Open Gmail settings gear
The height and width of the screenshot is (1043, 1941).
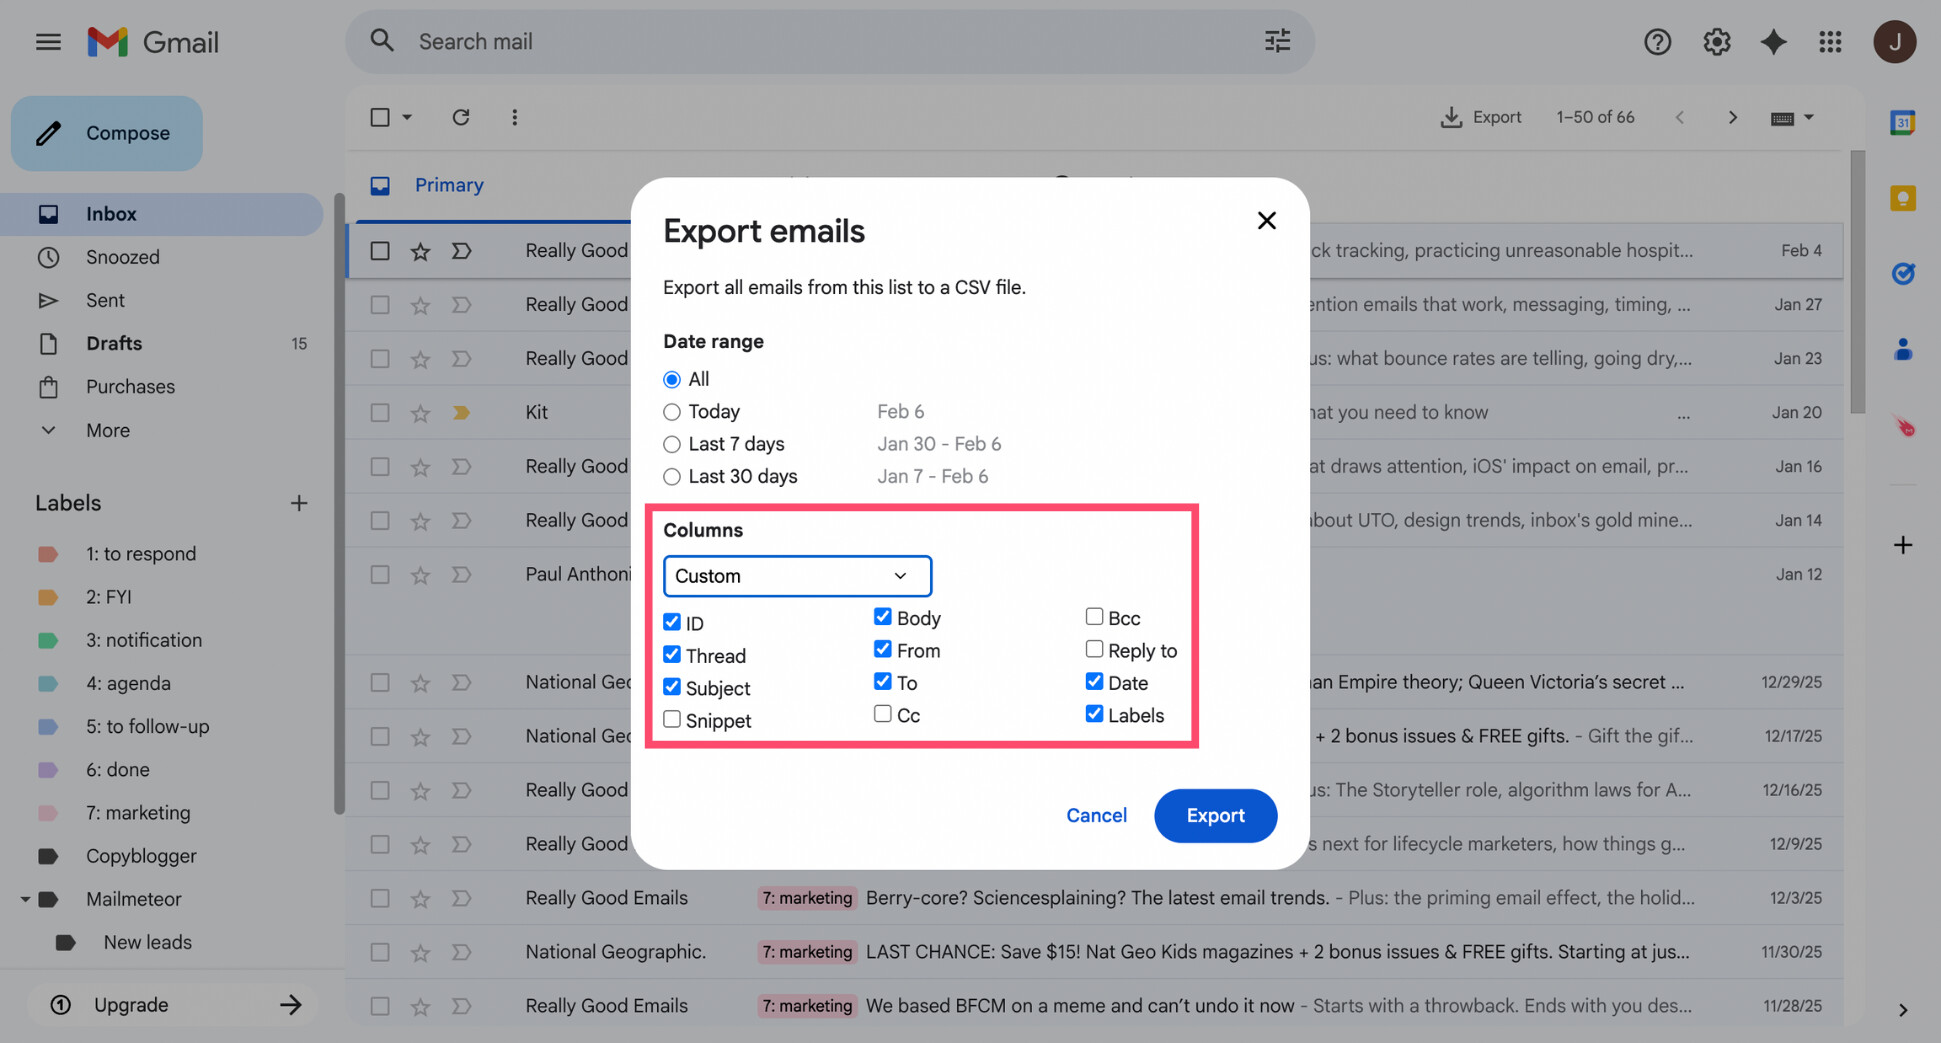coord(1716,41)
